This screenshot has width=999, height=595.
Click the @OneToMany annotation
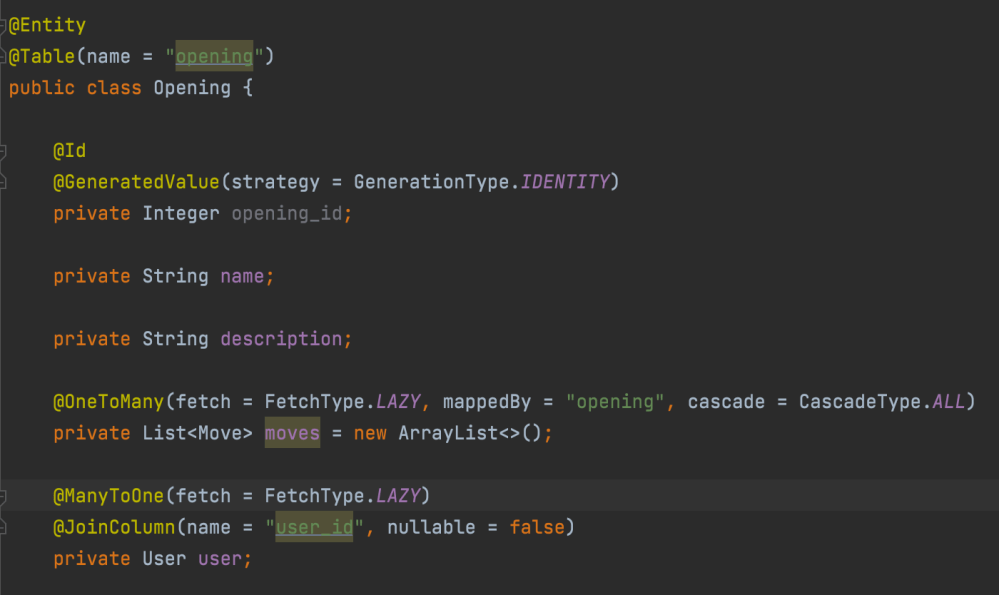click(108, 402)
